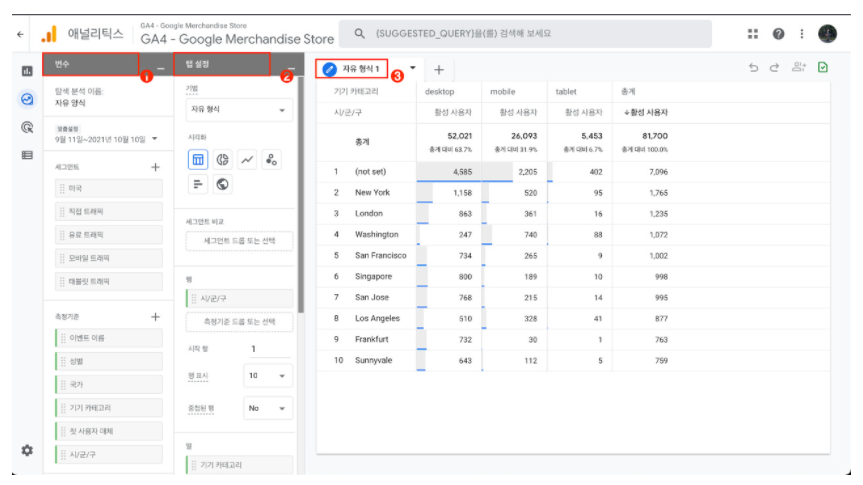The width and height of the screenshot is (863, 485).
Task: Click the 시작 행 input field
Action: point(269,349)
